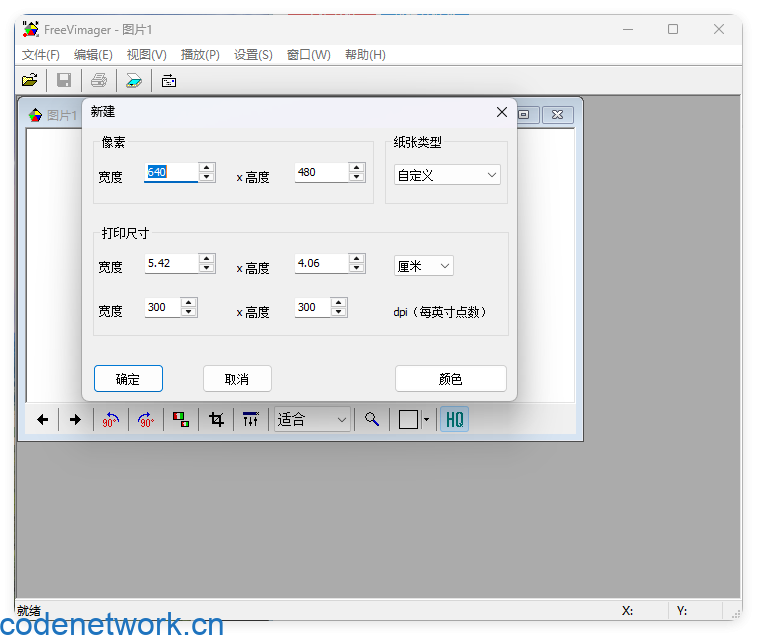Viewport: 757px width, 635px height.
Task: Click the 颜色 button
Action: (x=450, y=379)
